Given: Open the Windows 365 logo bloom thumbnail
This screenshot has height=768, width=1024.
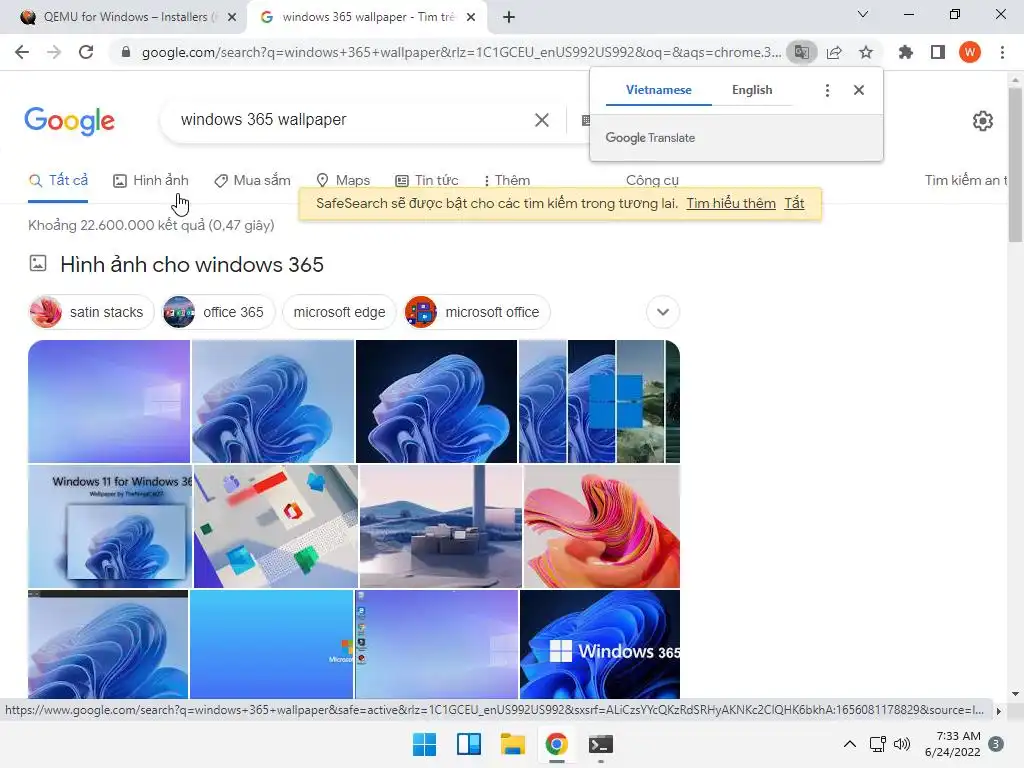Looking at the screenshot, I should click(600, 645).
